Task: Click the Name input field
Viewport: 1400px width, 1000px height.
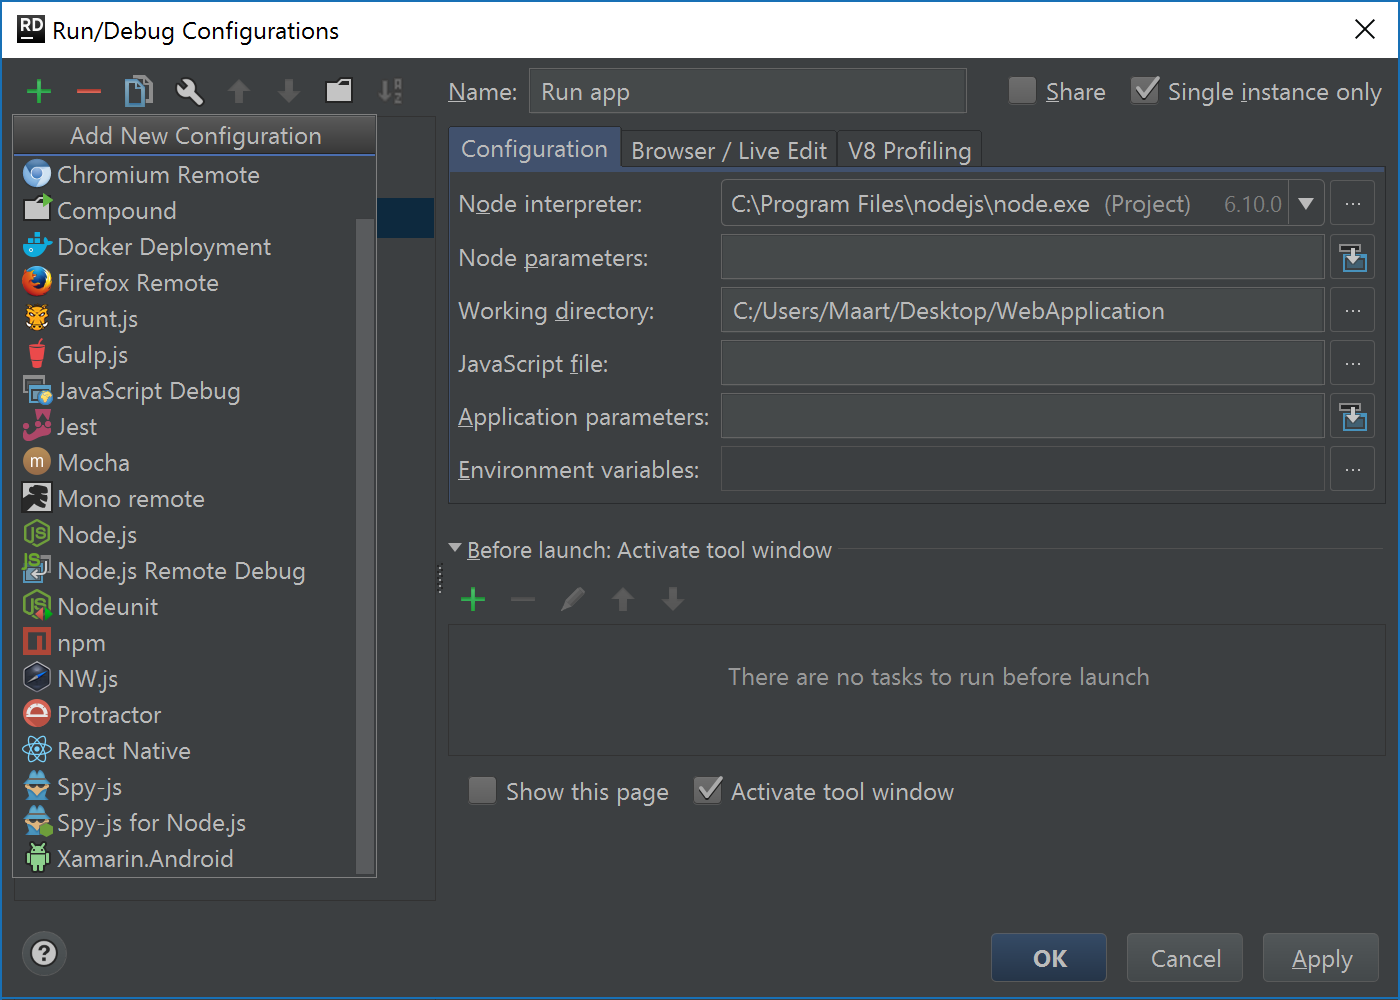Action: pyautogui.click(x=747, y=91)
